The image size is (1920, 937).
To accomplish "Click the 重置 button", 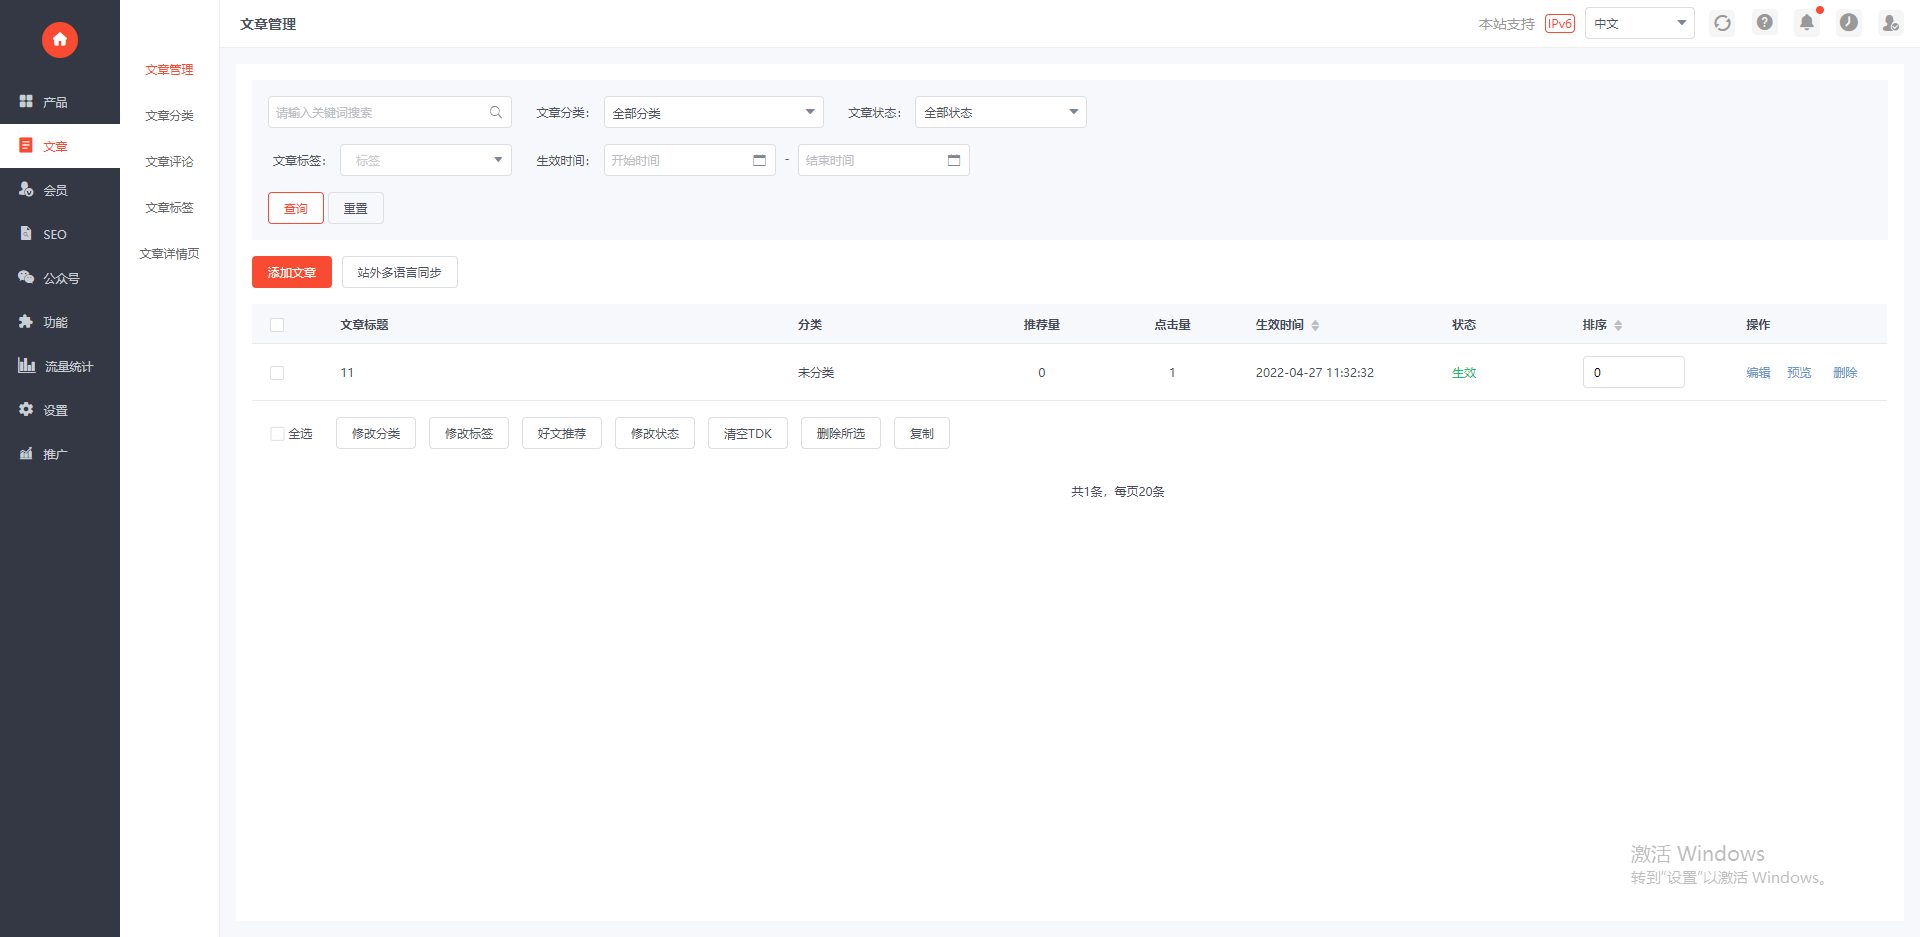I will 356,208.
